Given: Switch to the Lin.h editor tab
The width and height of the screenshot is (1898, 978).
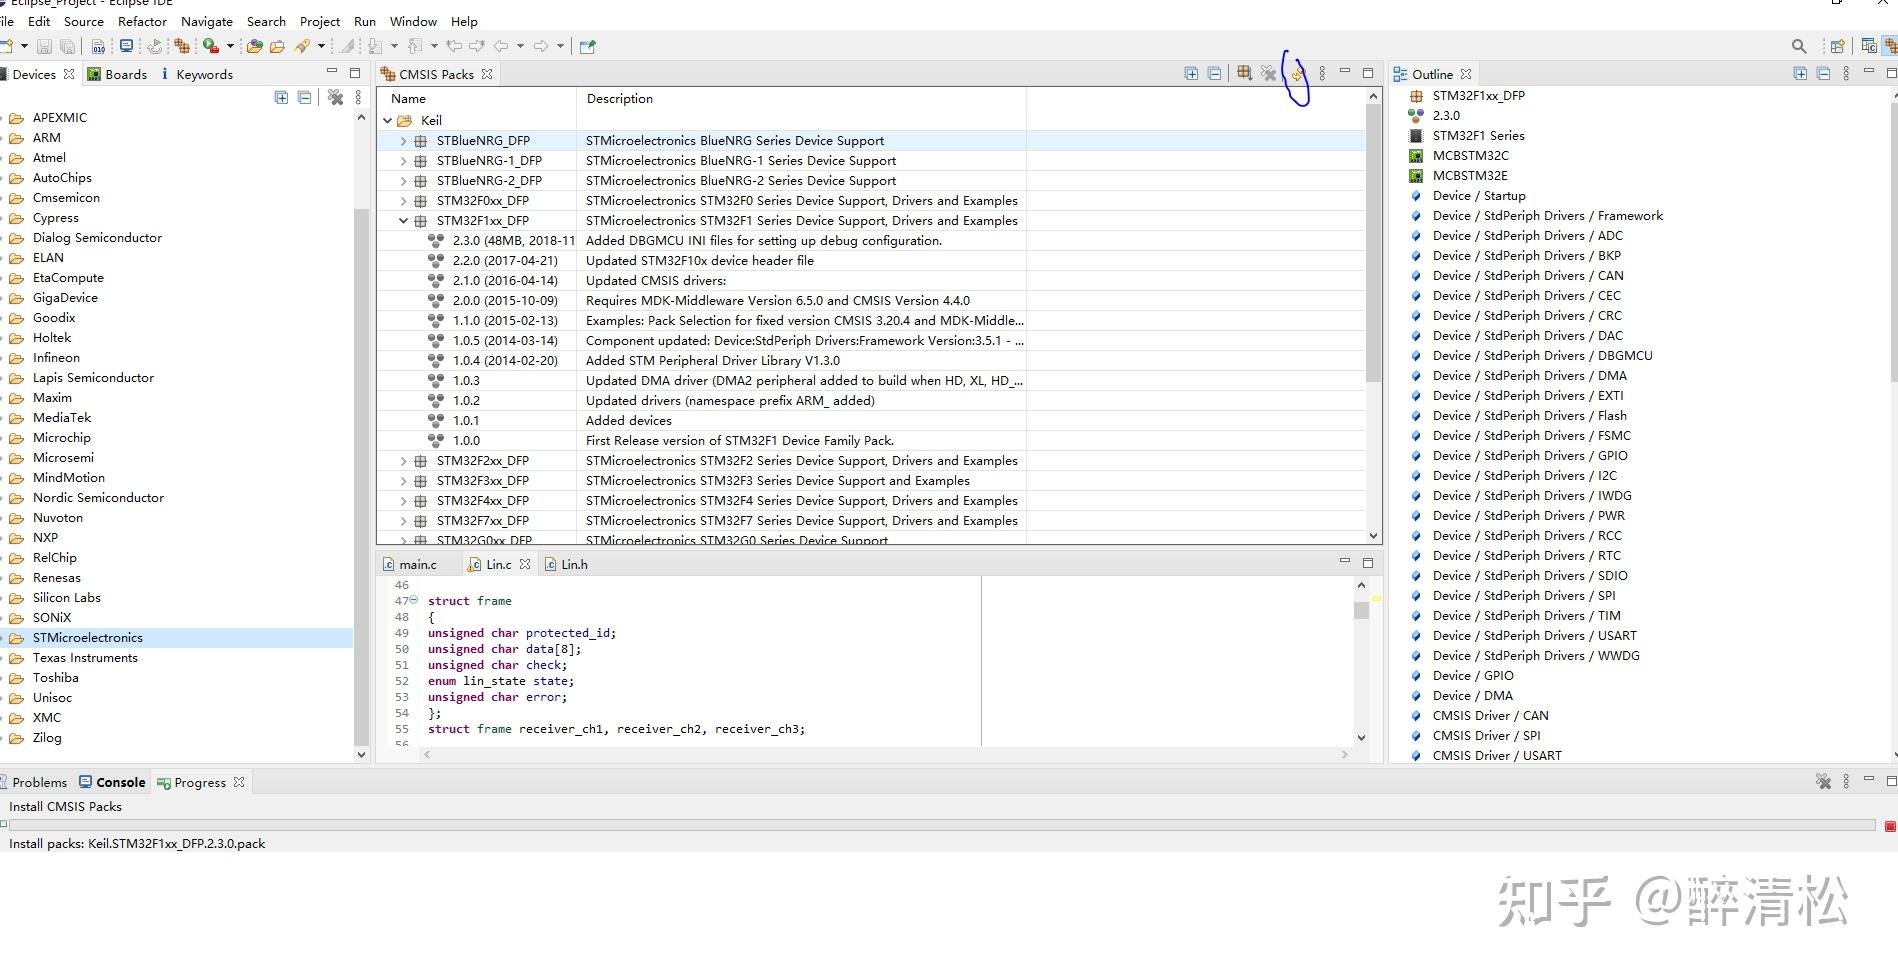Looking at the screenshot, I should [x=573, y=565].
